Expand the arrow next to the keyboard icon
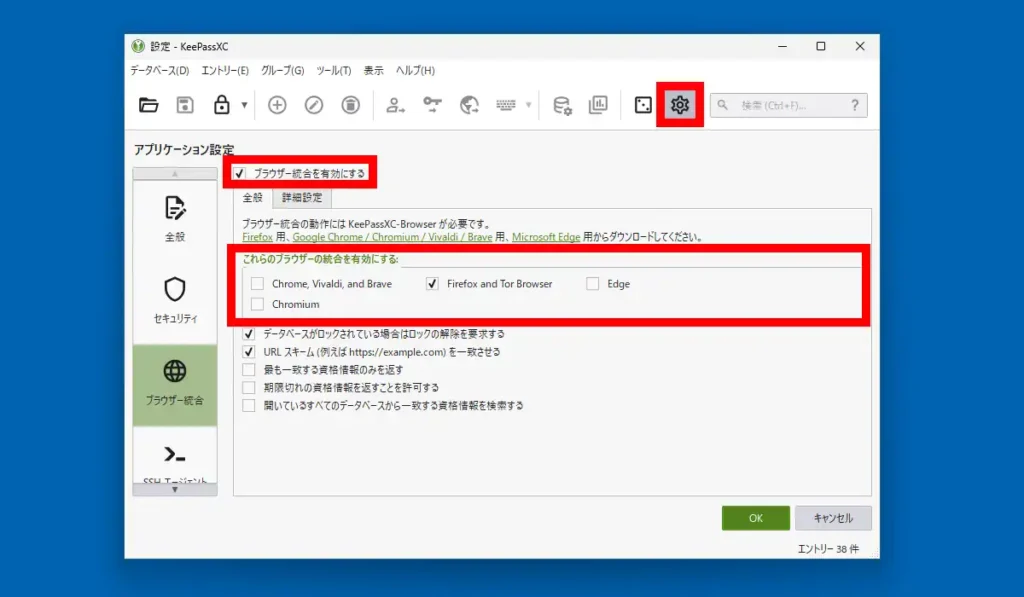The image size is (1024, 597). (x=528, y=105)
